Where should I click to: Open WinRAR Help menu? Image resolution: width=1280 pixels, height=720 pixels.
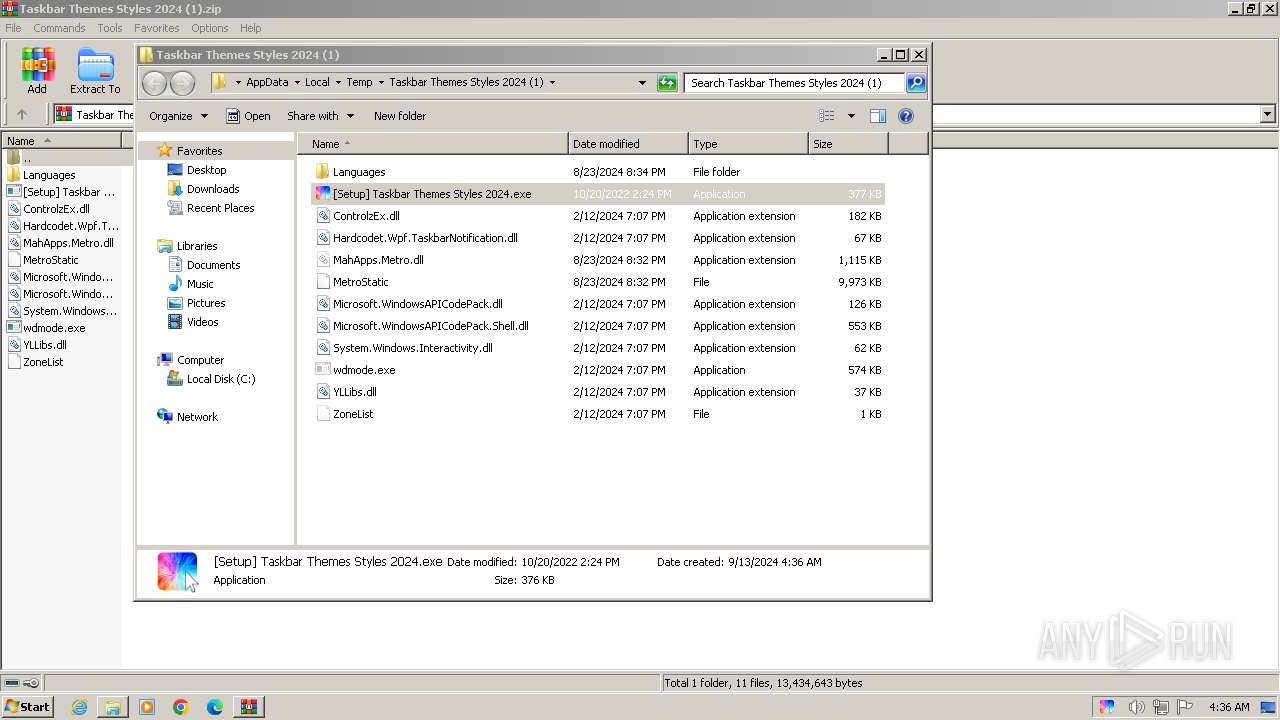pos(251,28)
